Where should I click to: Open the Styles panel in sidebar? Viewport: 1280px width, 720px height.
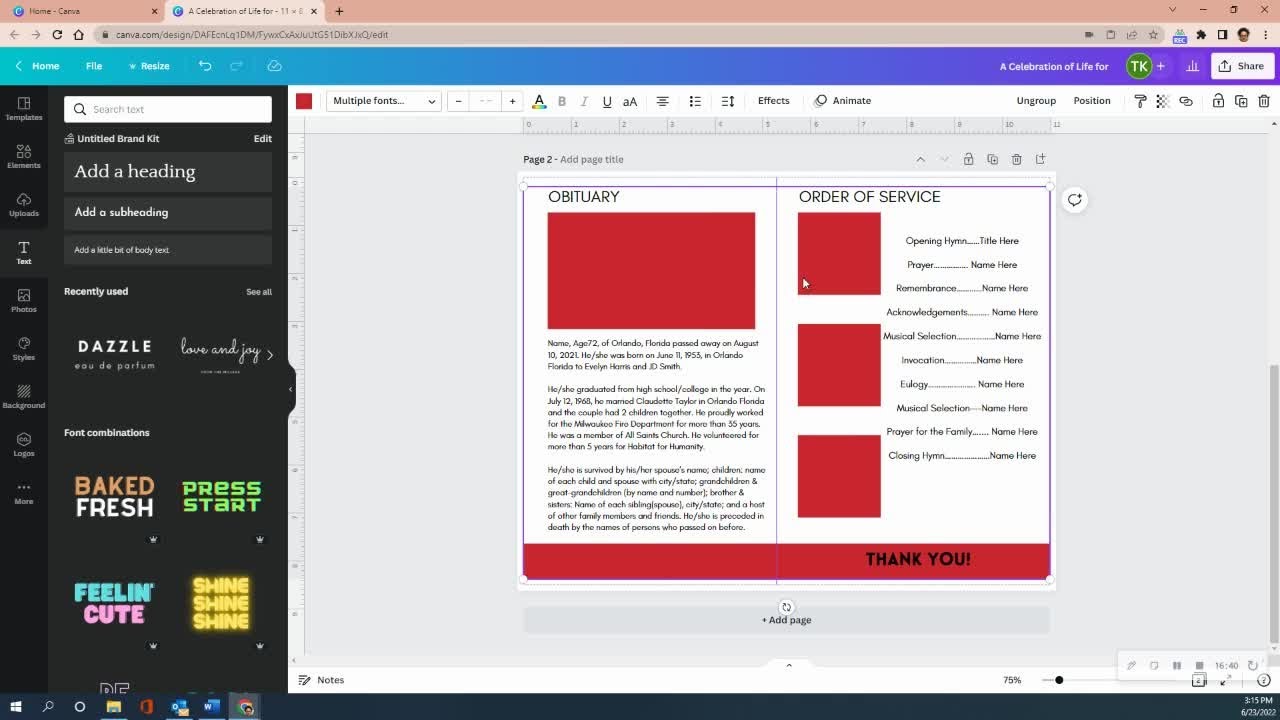click(x=24, y=348)
